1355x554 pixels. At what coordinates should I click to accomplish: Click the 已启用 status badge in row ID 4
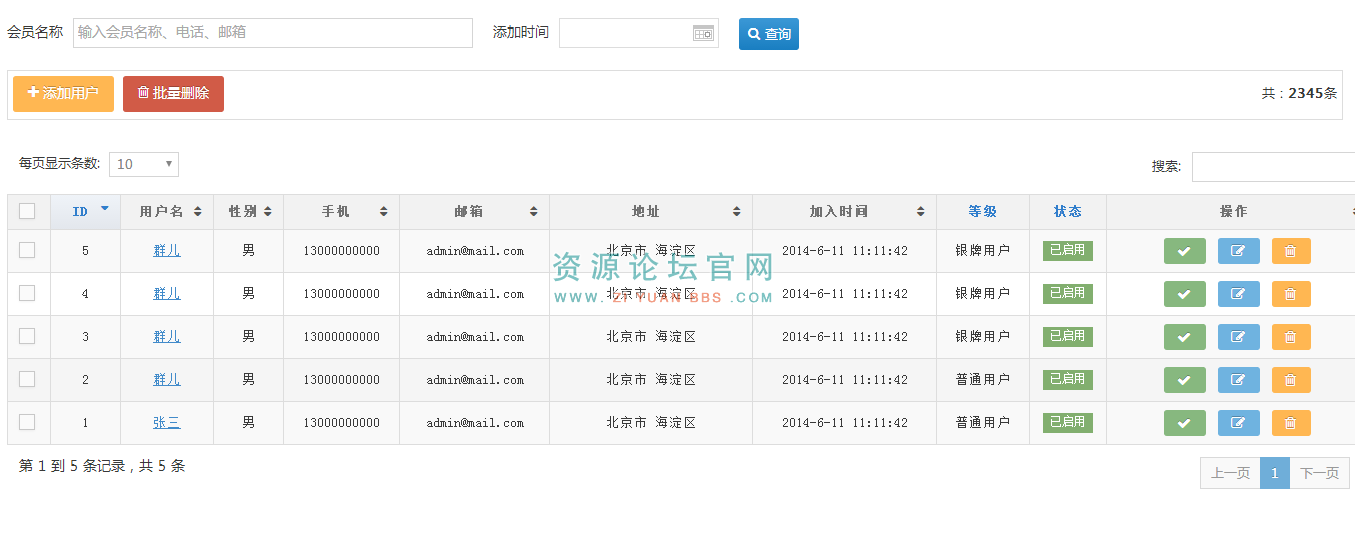pos(1068,293)
